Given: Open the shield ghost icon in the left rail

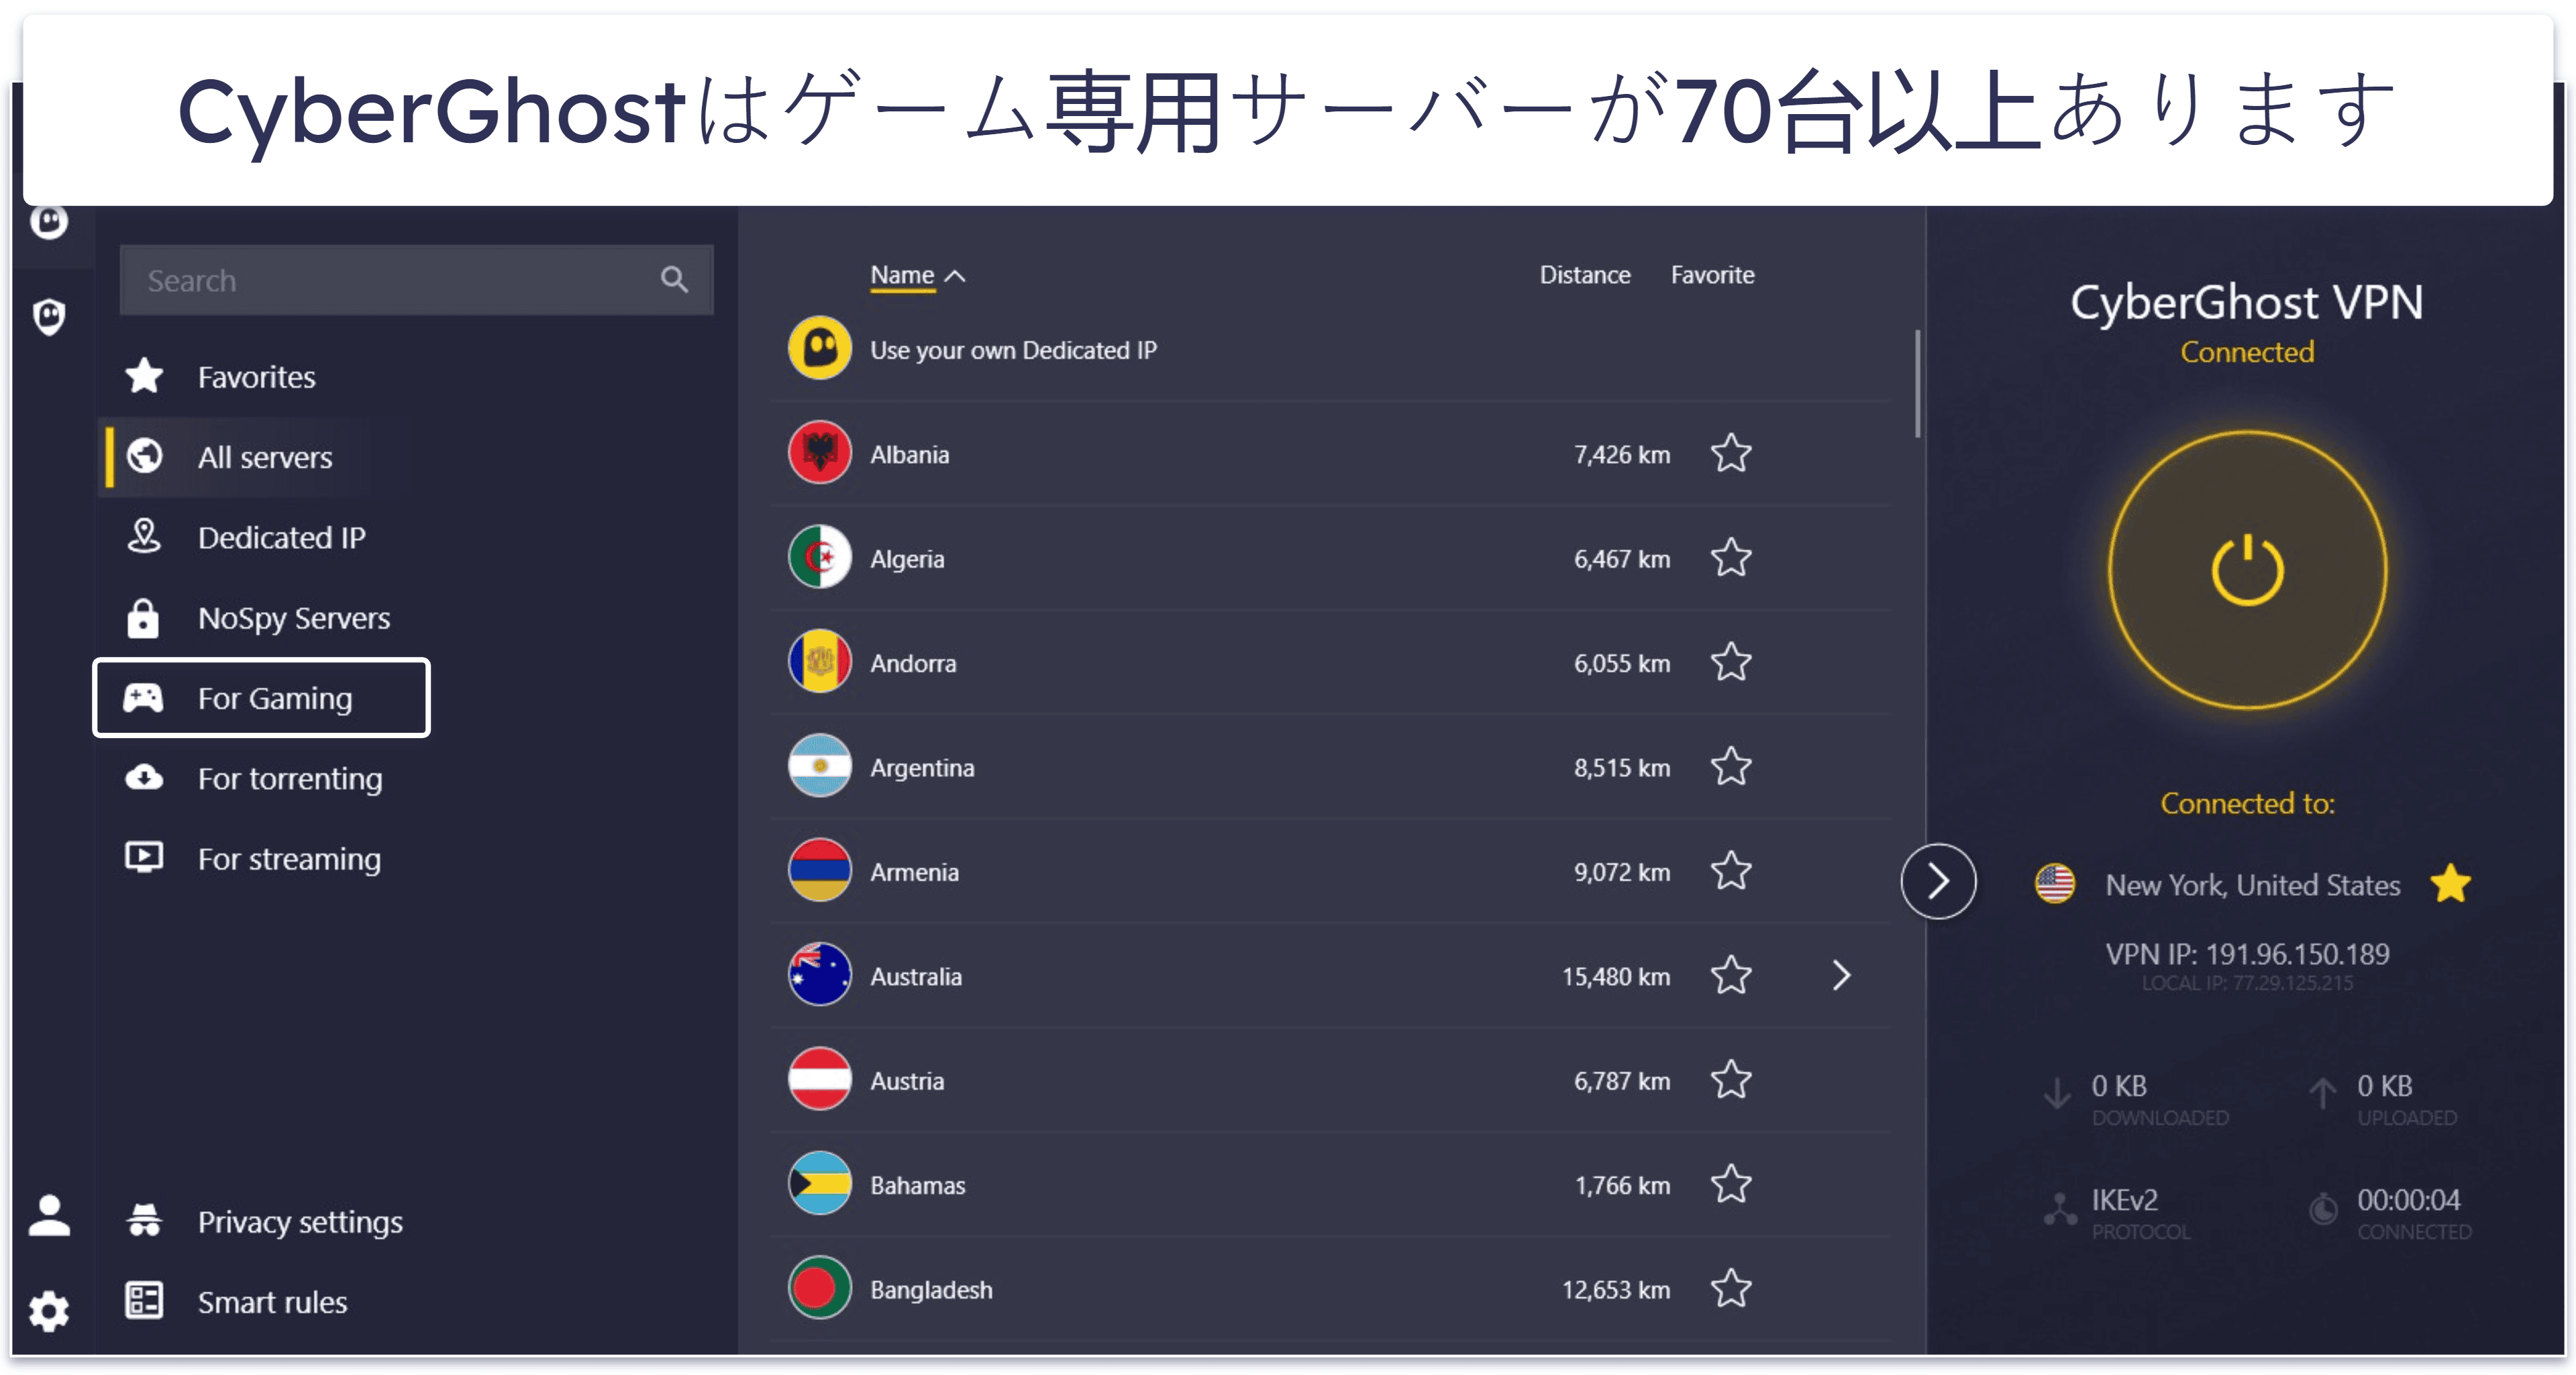Looking at the screenshot, I should click(x=49, y=317).
